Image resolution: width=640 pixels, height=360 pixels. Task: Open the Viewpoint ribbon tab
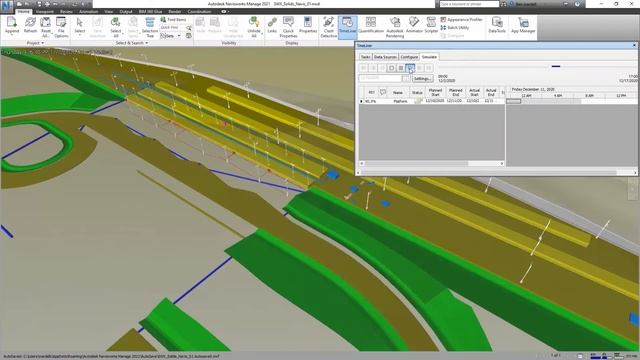coord(44,11)
